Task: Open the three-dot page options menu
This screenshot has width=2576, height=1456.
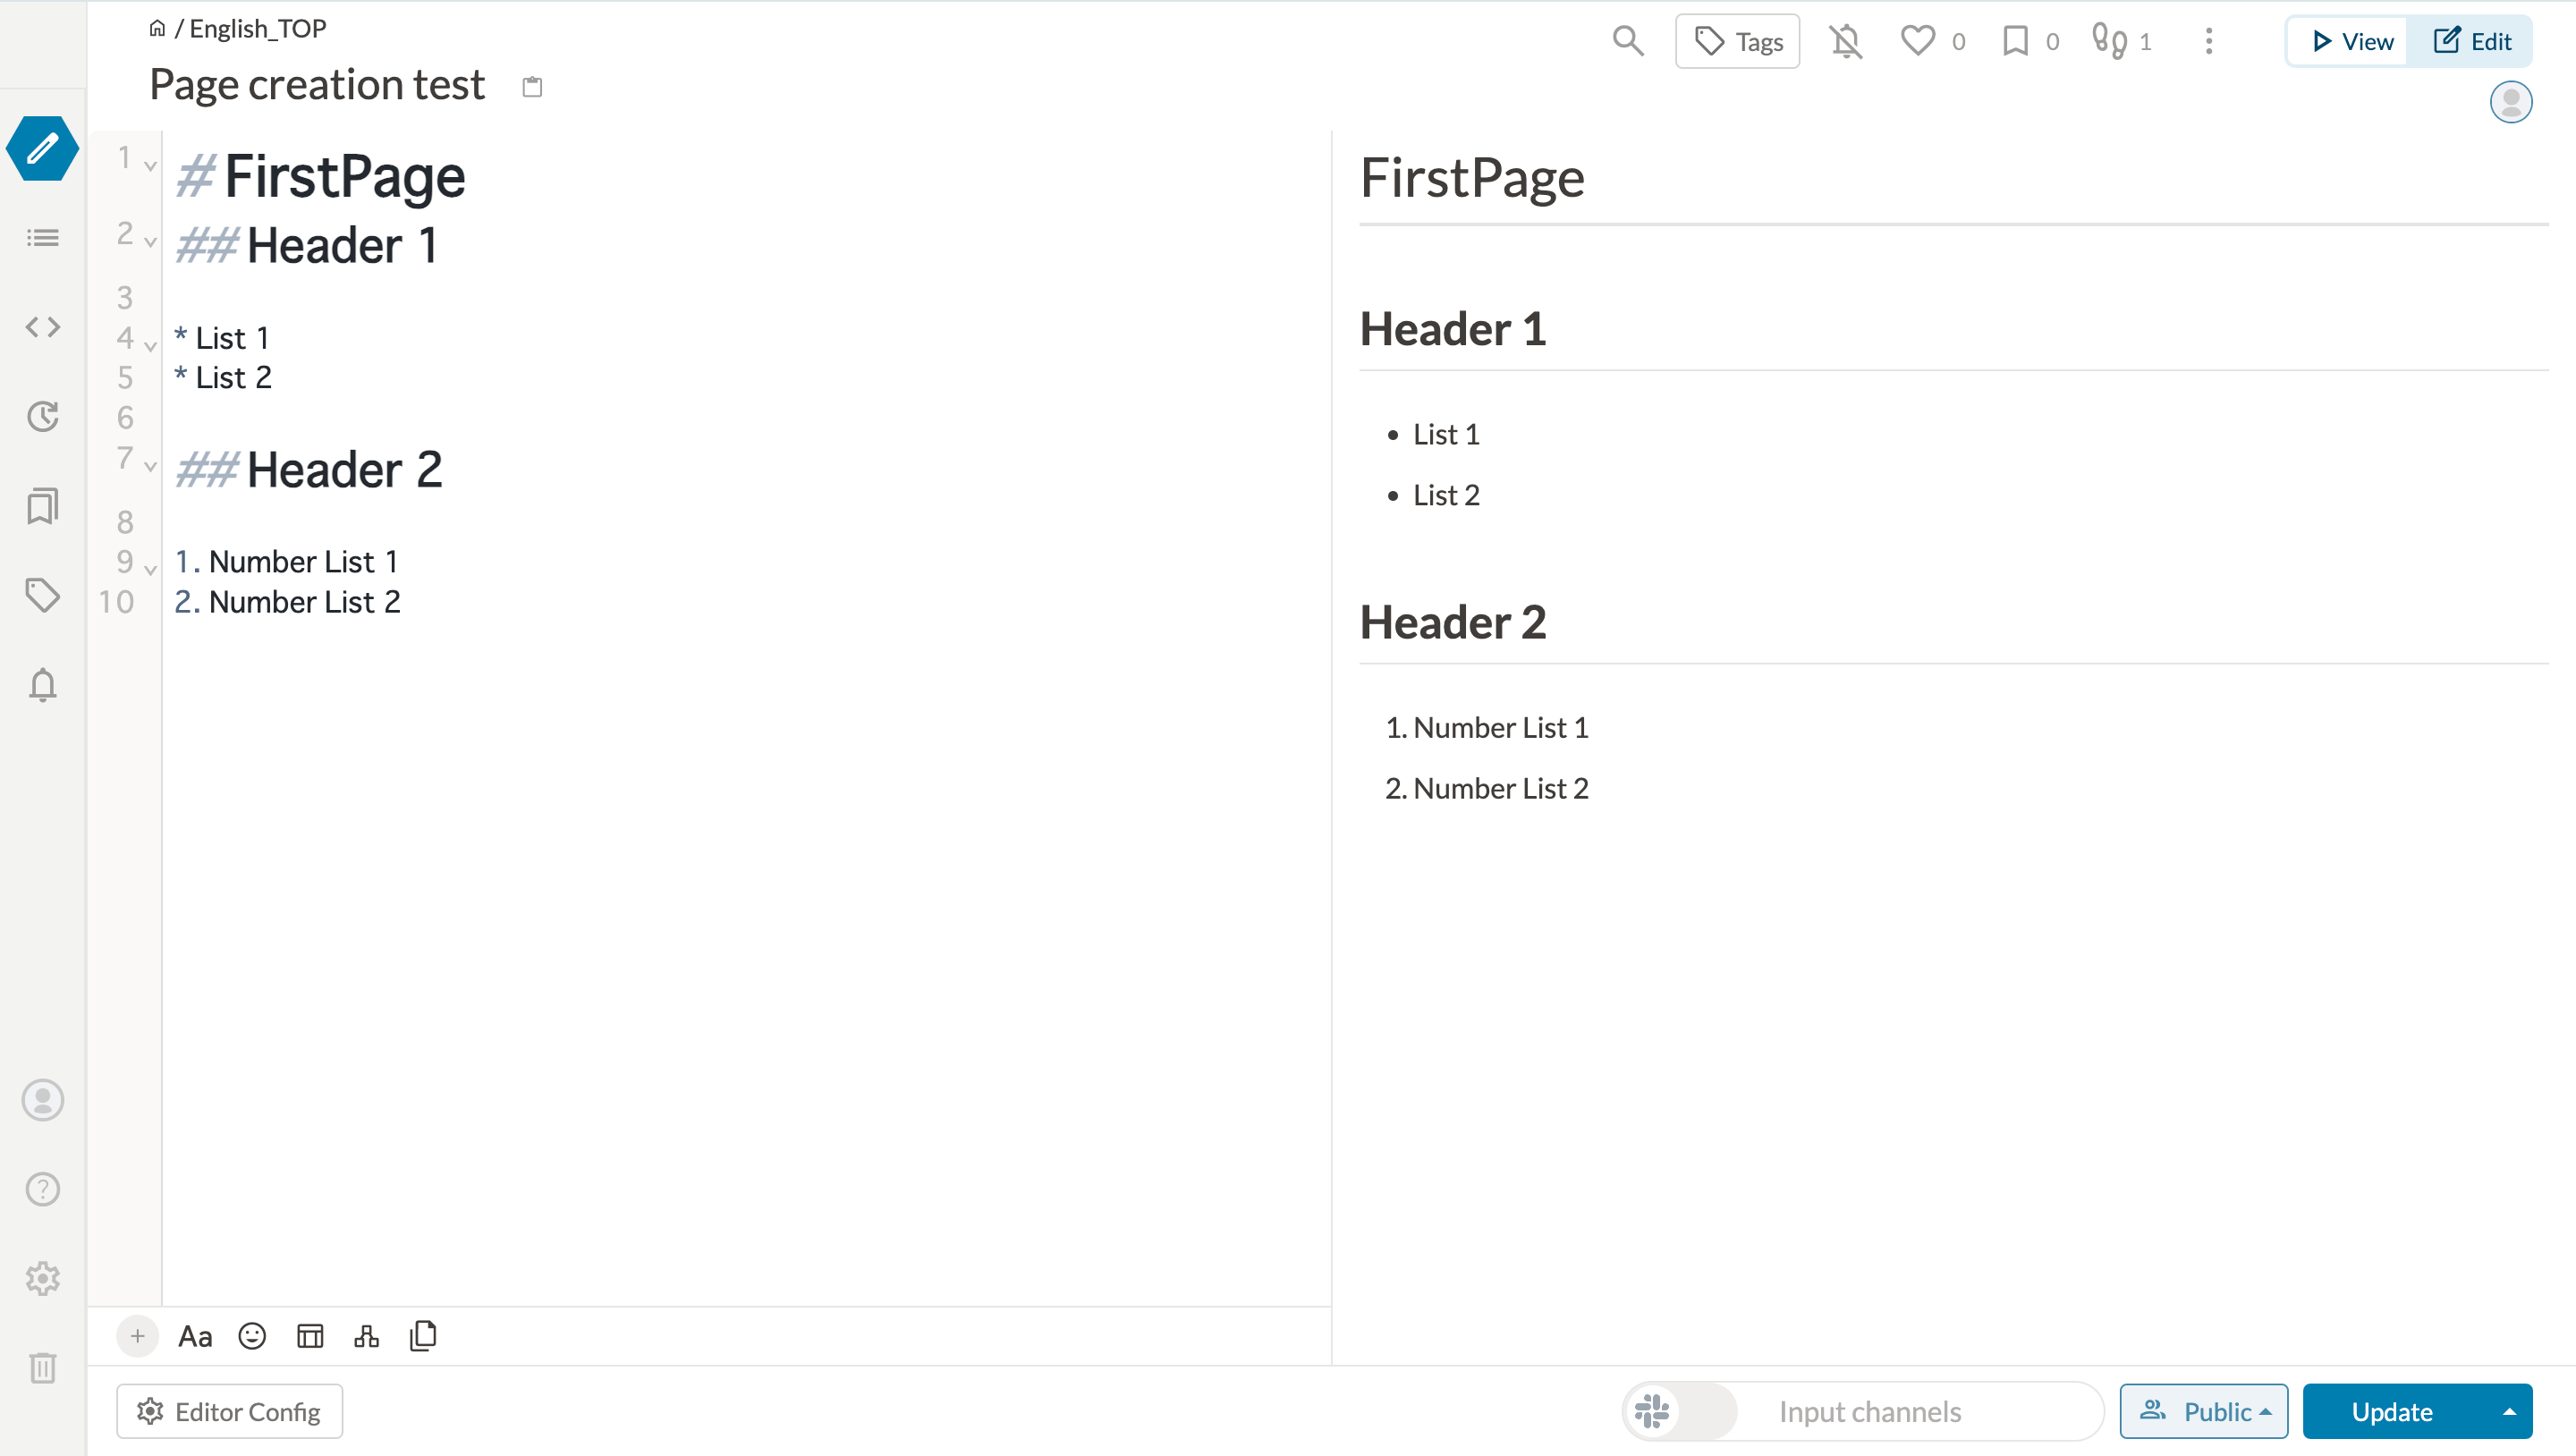Action: (x=2209, y=41)
